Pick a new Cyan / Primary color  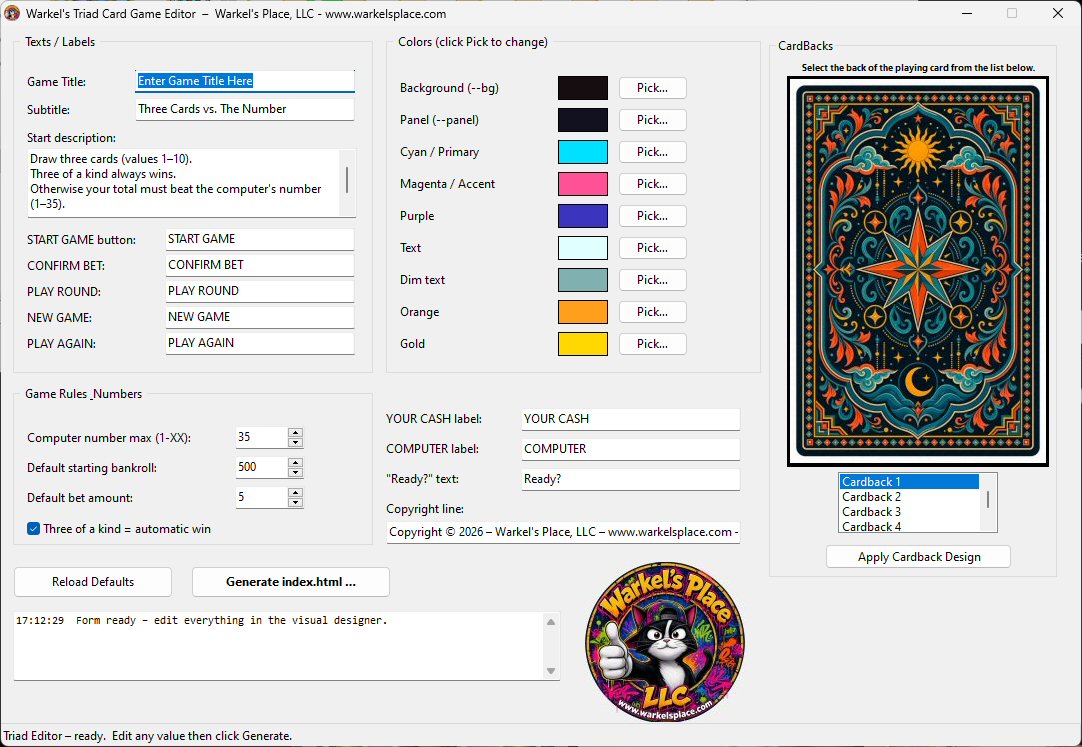tap(652, 152)
